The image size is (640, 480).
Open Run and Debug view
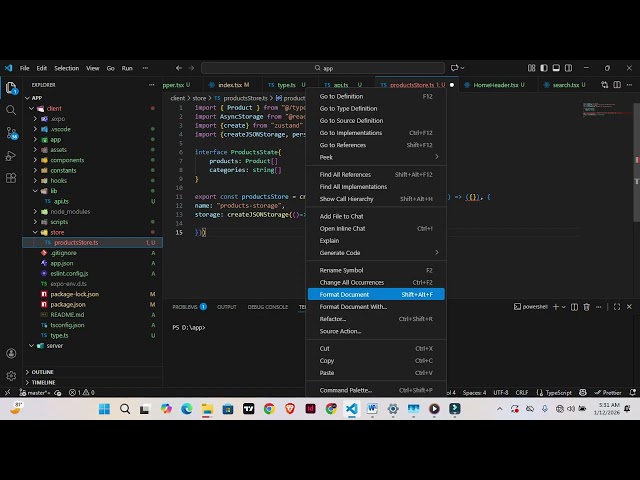click(11, 155)
